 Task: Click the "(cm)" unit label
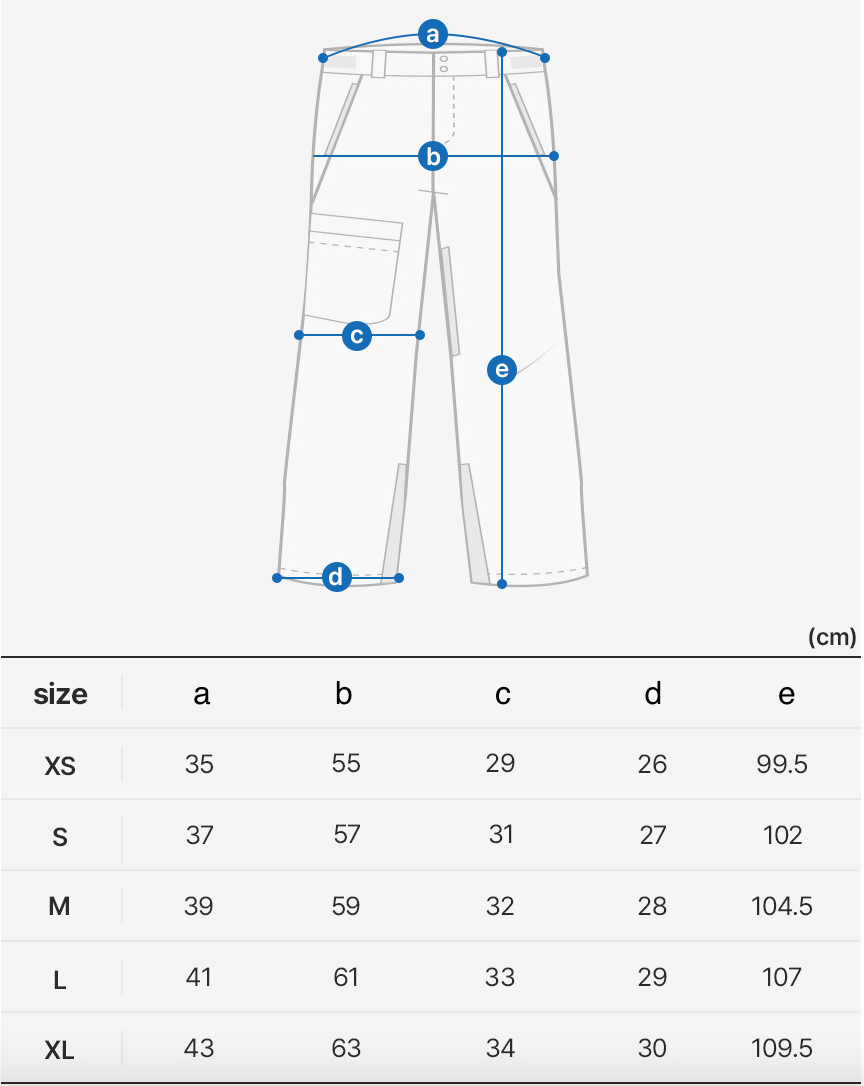(x=832, y=638)
